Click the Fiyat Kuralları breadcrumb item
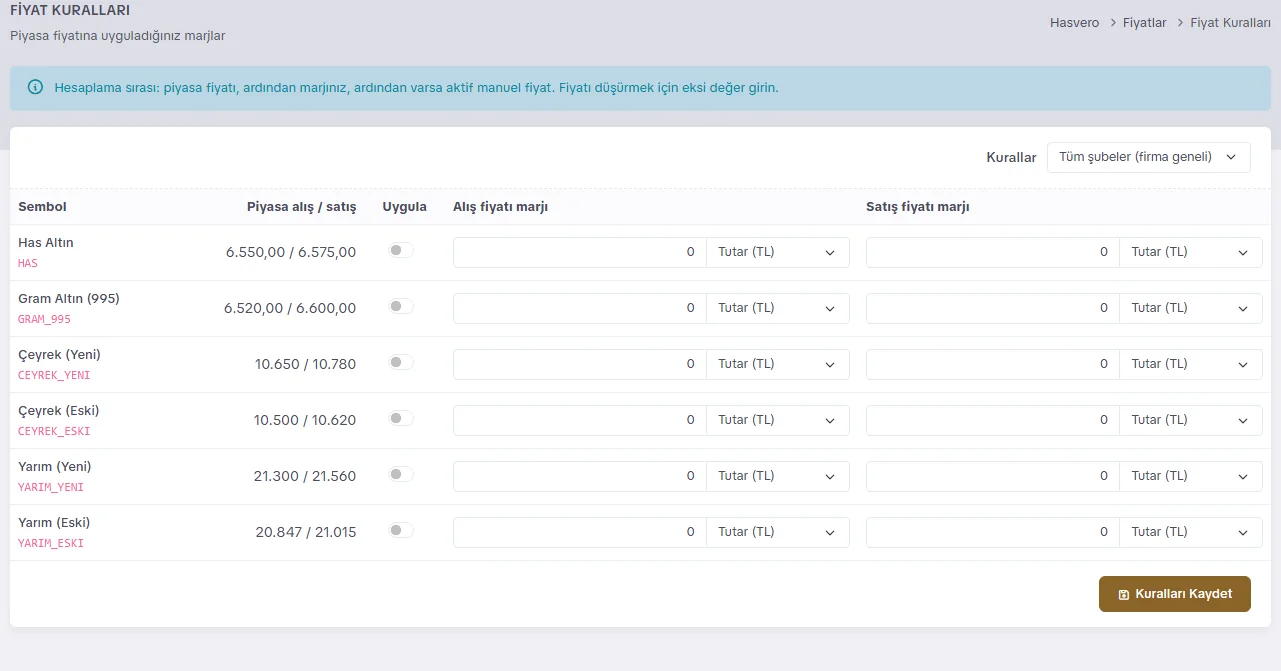1281x671 pixels. pyautogui.click(x=1230, y=22)
